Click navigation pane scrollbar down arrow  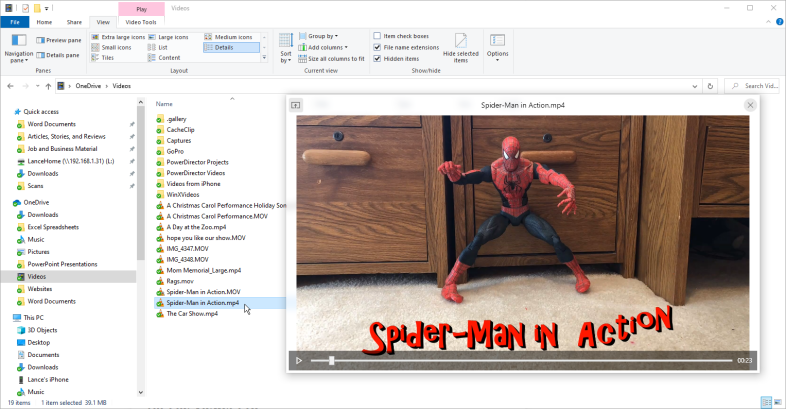141,392
